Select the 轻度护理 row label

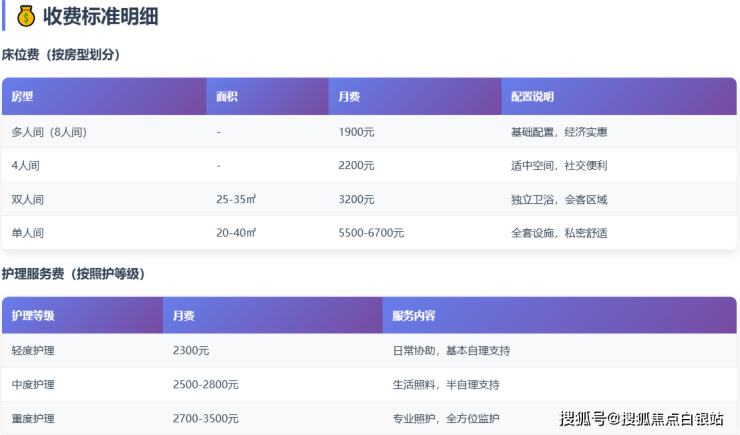[x=33, y=351]
